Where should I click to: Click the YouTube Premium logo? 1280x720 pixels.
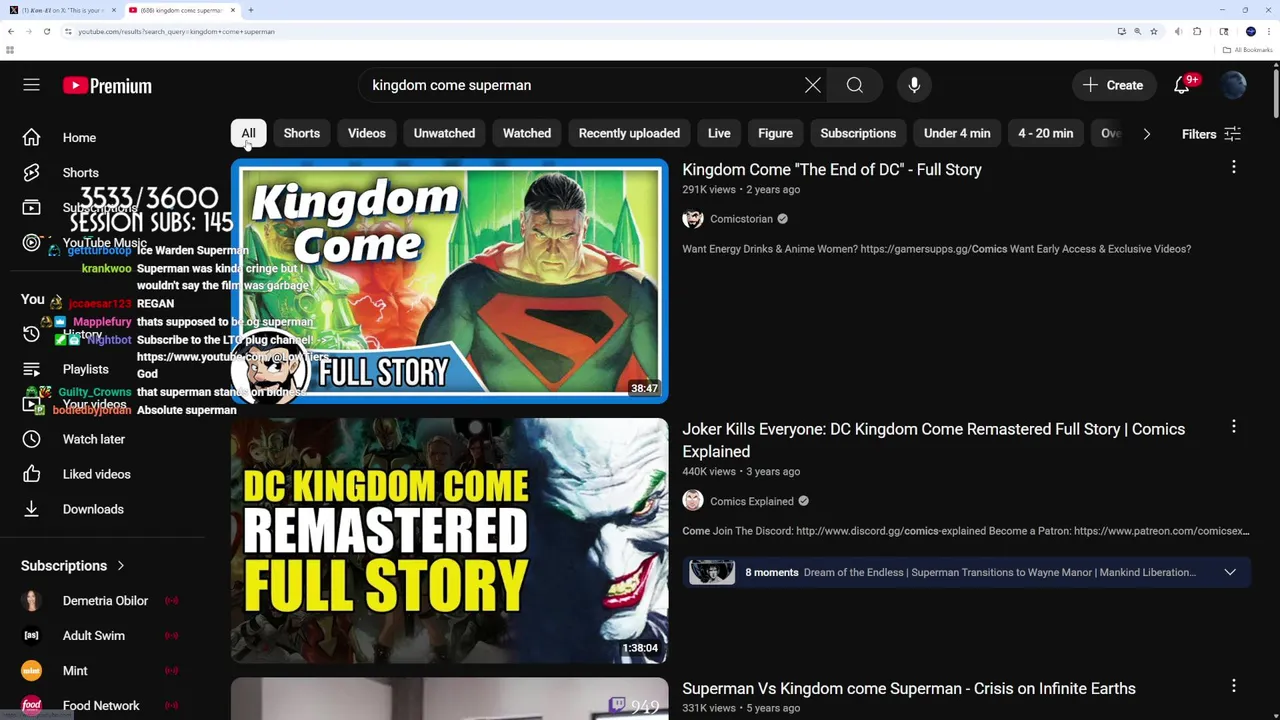[x=107, y=86]
